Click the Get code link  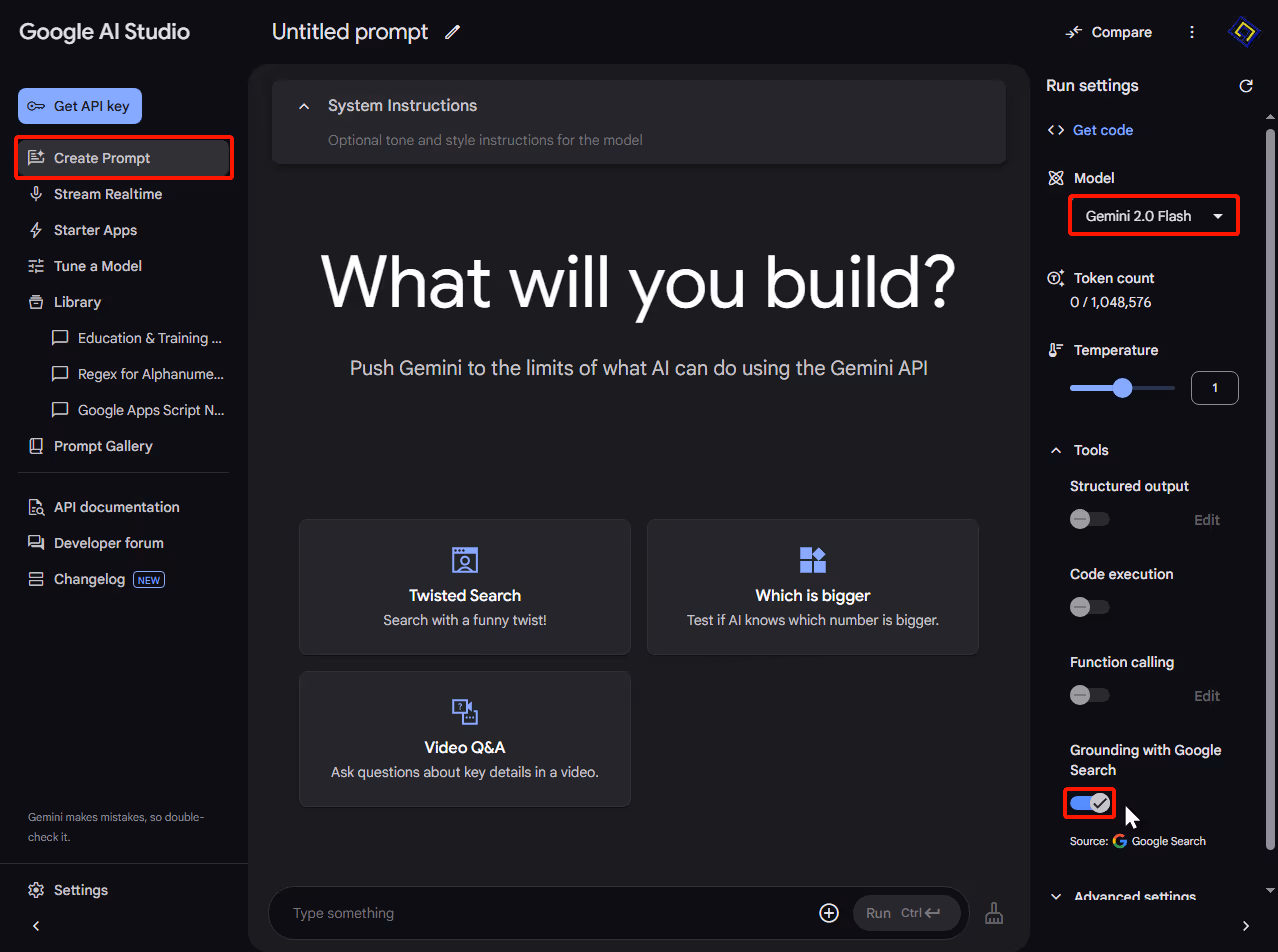[1103, 130]
